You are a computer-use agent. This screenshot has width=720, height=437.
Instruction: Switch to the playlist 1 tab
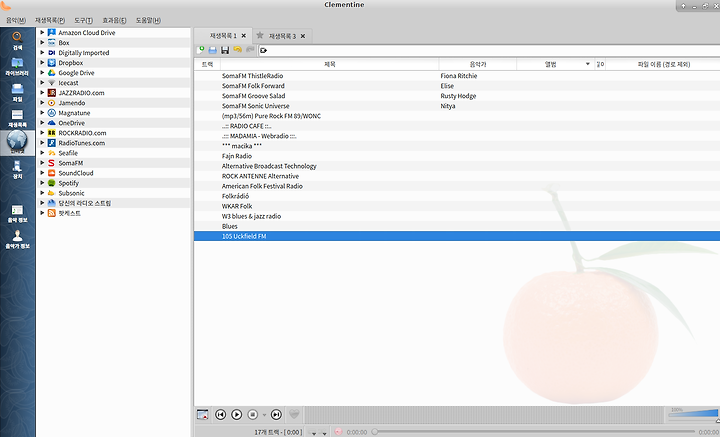point(223,36)
